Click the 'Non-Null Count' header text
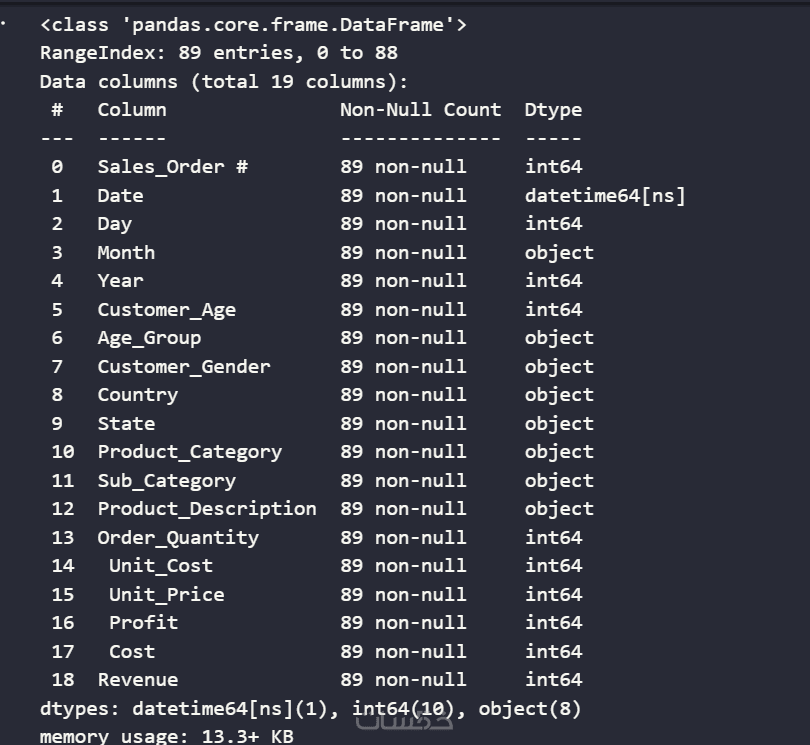This screenshot has height=745, width=810. pos(420,109)
